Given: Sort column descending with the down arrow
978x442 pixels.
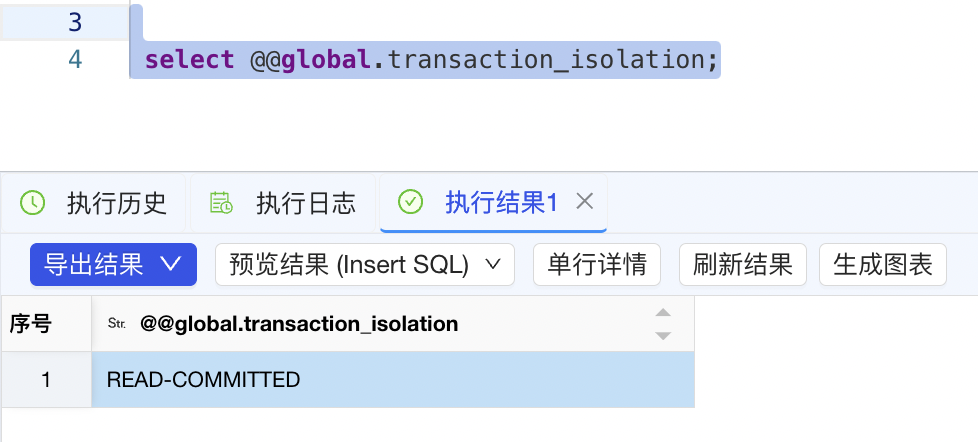Looking at the screenshot, I should (662, 335).
